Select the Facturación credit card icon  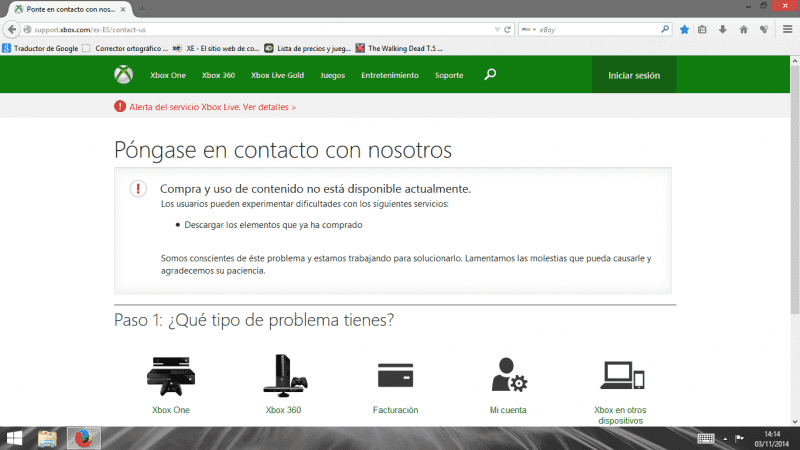pos(395,376)
